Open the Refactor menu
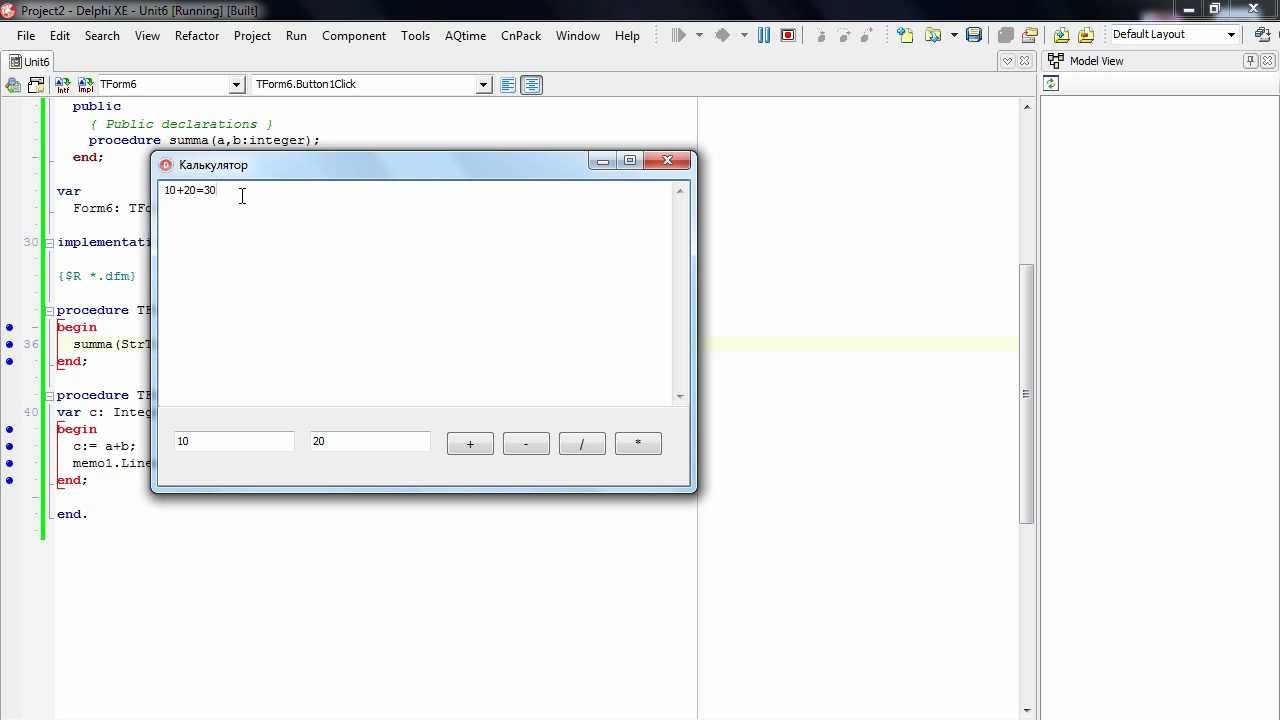Screen dimensions: 1280x720 pyautogui.click(x=197, y=35)
